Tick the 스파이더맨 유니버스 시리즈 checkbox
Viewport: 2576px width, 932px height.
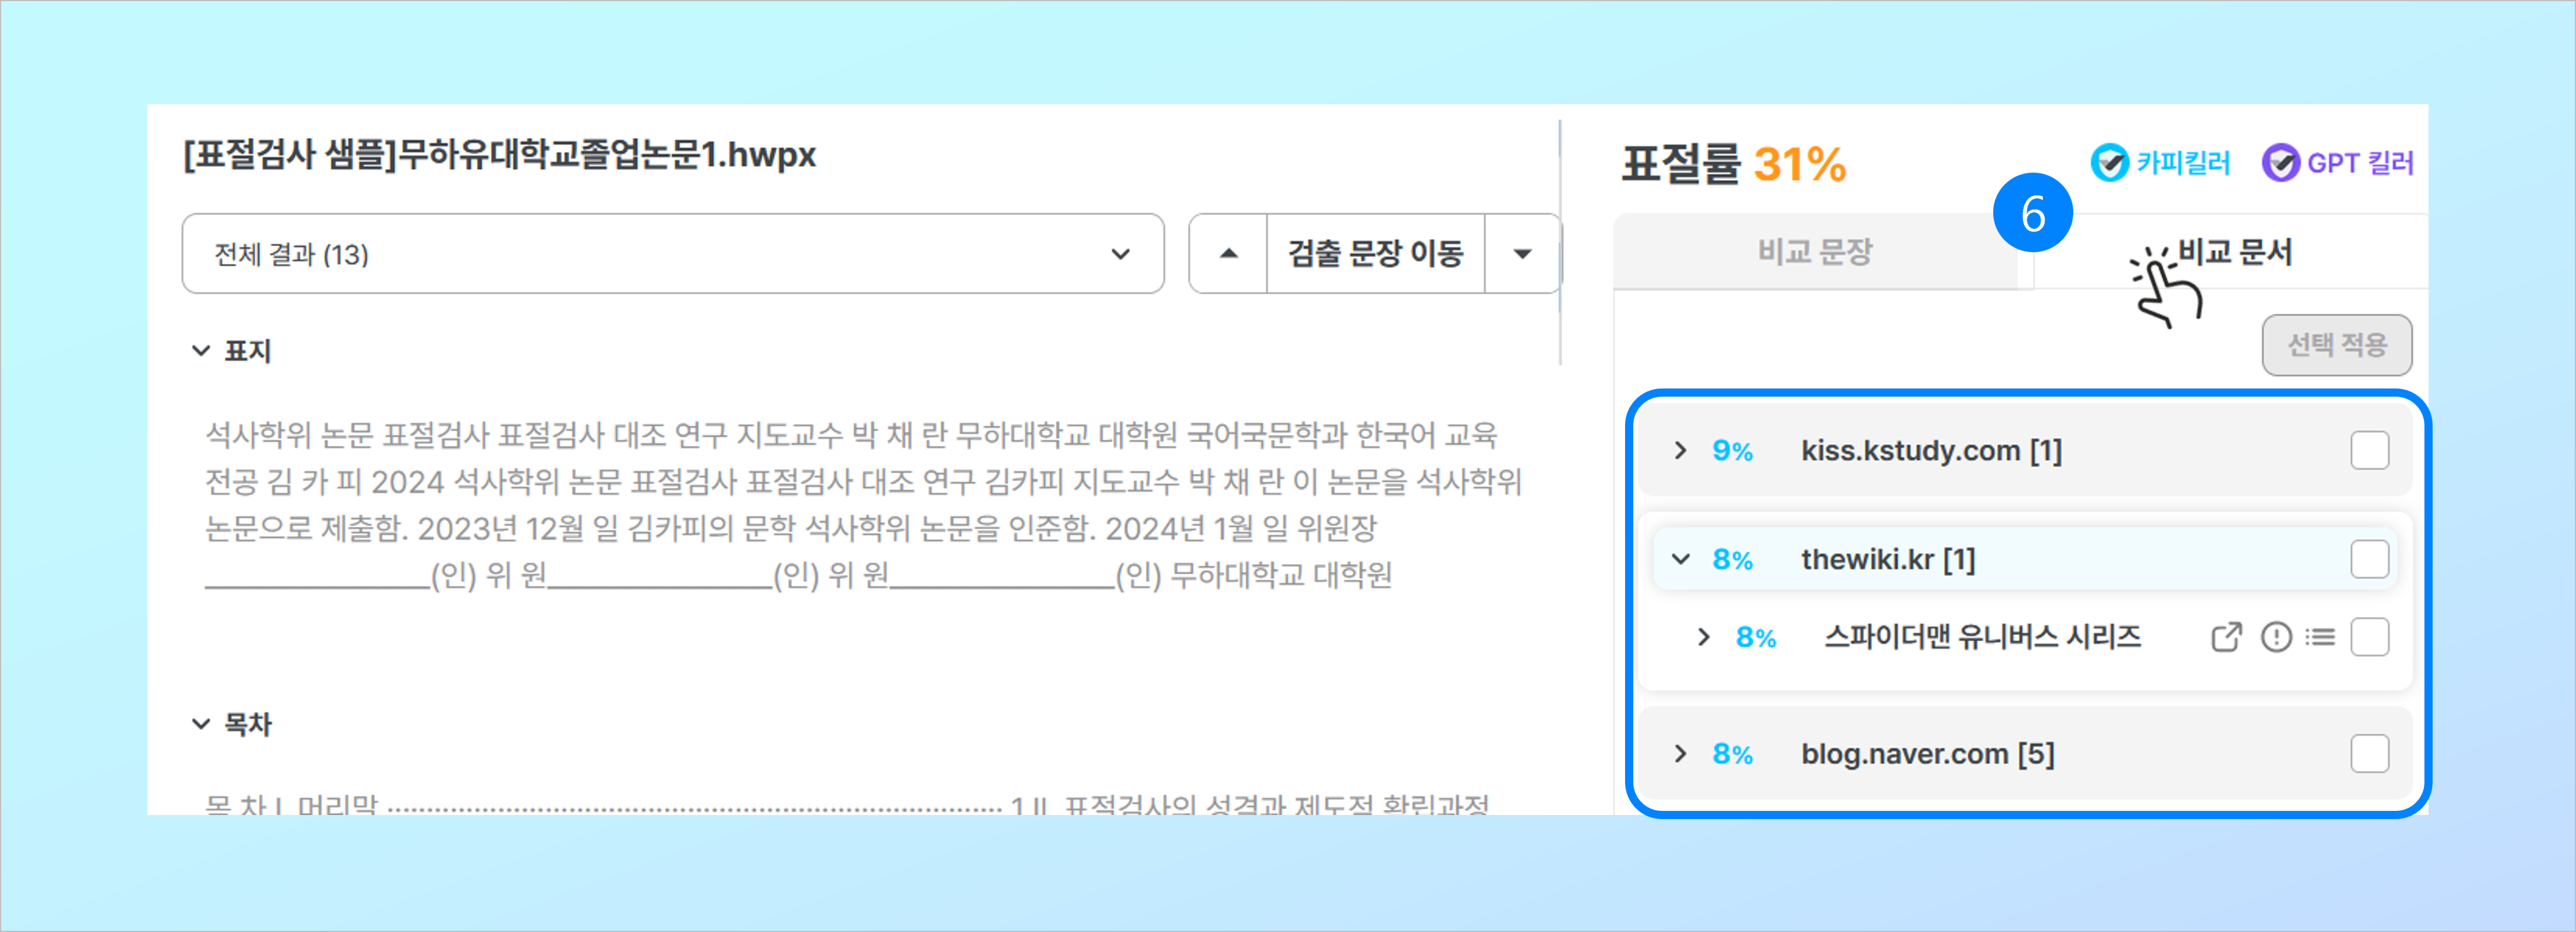point(2369,637)
